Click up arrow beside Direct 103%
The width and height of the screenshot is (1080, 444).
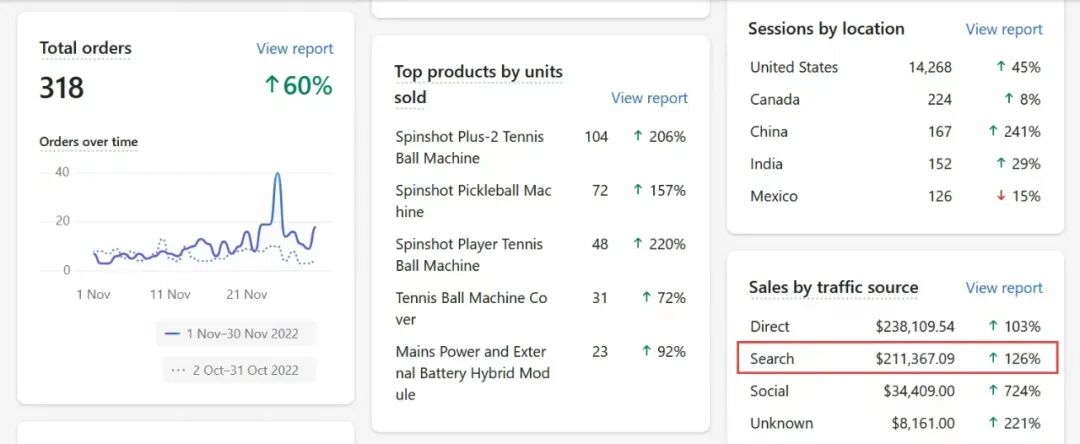(x=993, y=326)
